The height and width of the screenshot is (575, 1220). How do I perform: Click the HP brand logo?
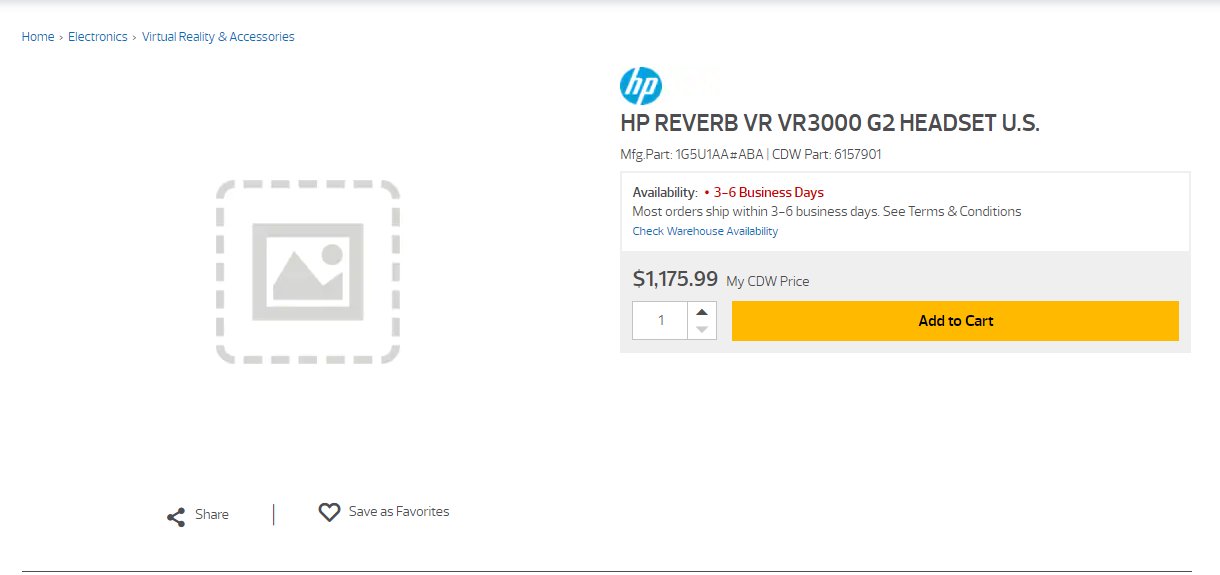click(641, 86)
